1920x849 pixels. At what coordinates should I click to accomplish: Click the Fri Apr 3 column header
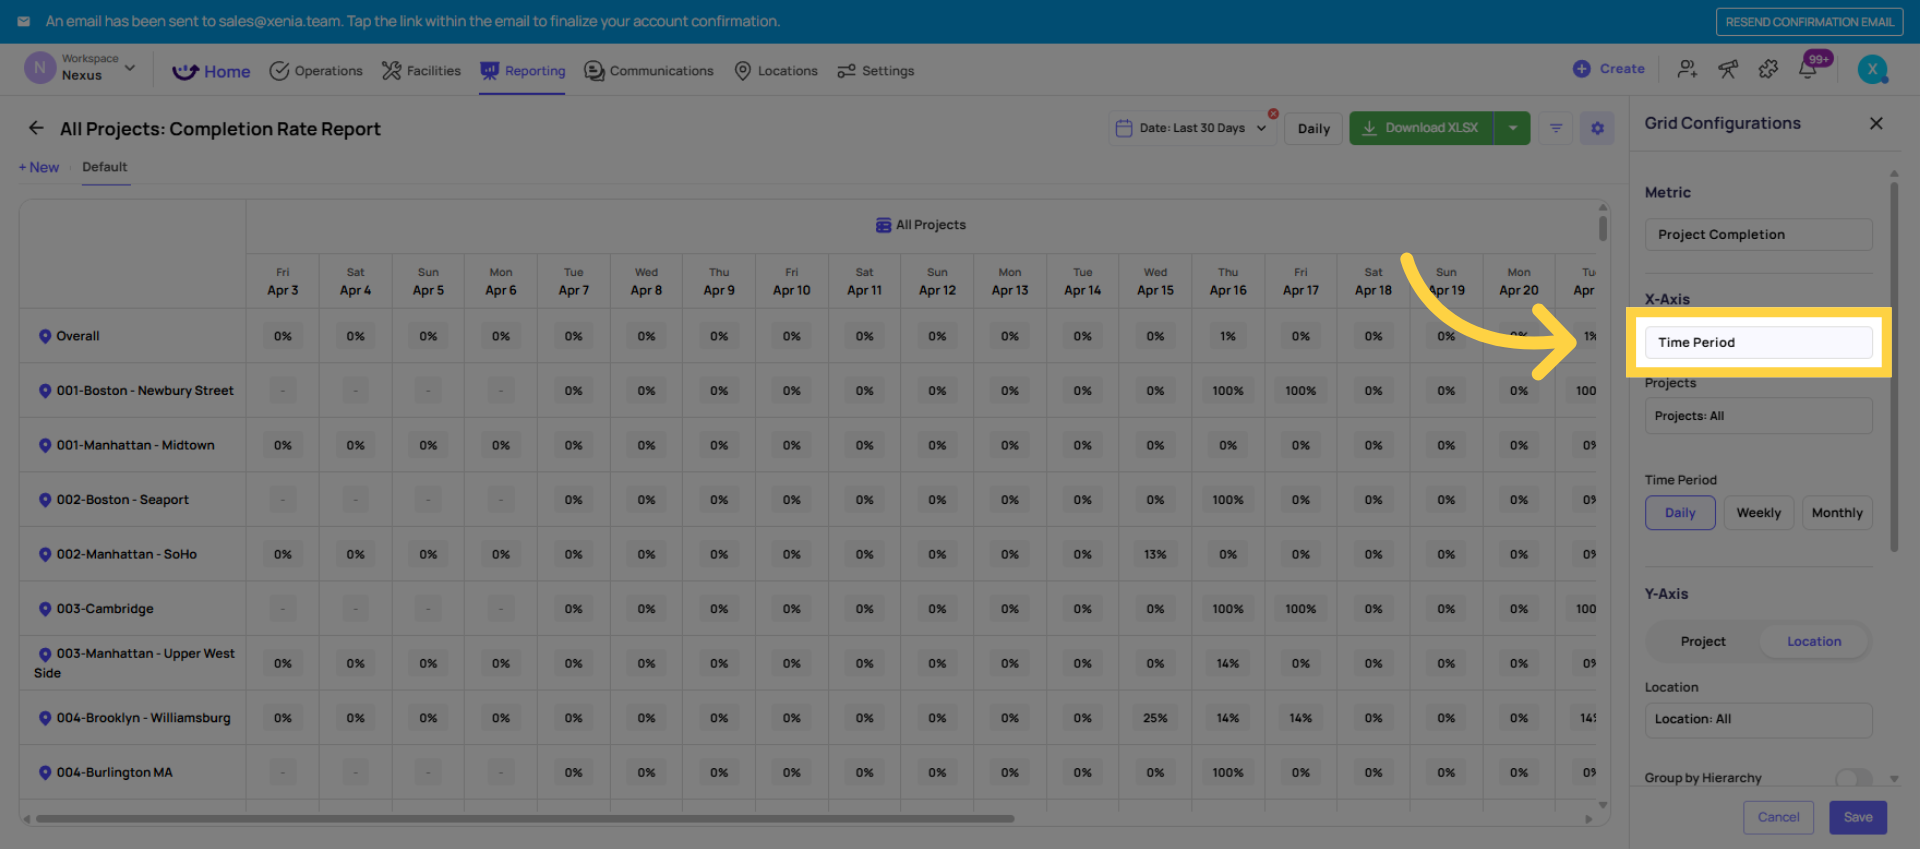[x=283, y=282]
